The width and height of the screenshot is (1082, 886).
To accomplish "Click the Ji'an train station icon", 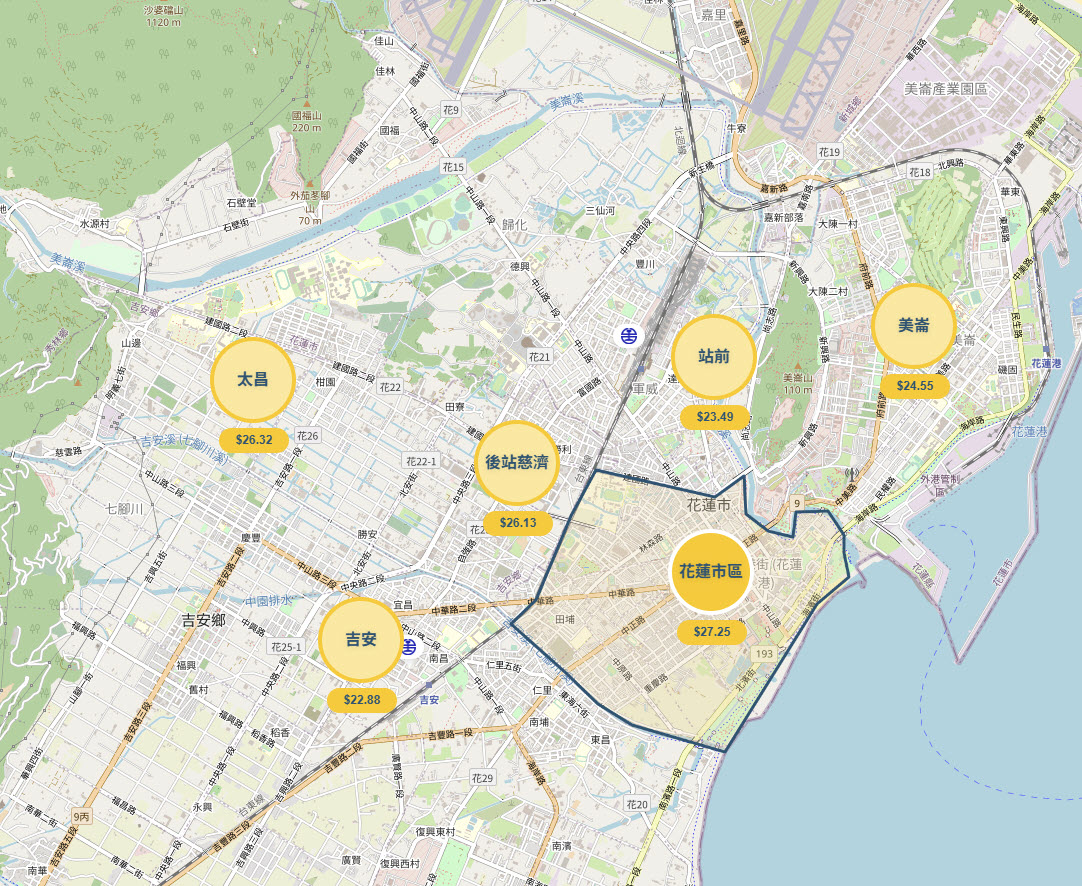I will pos(408,647).
